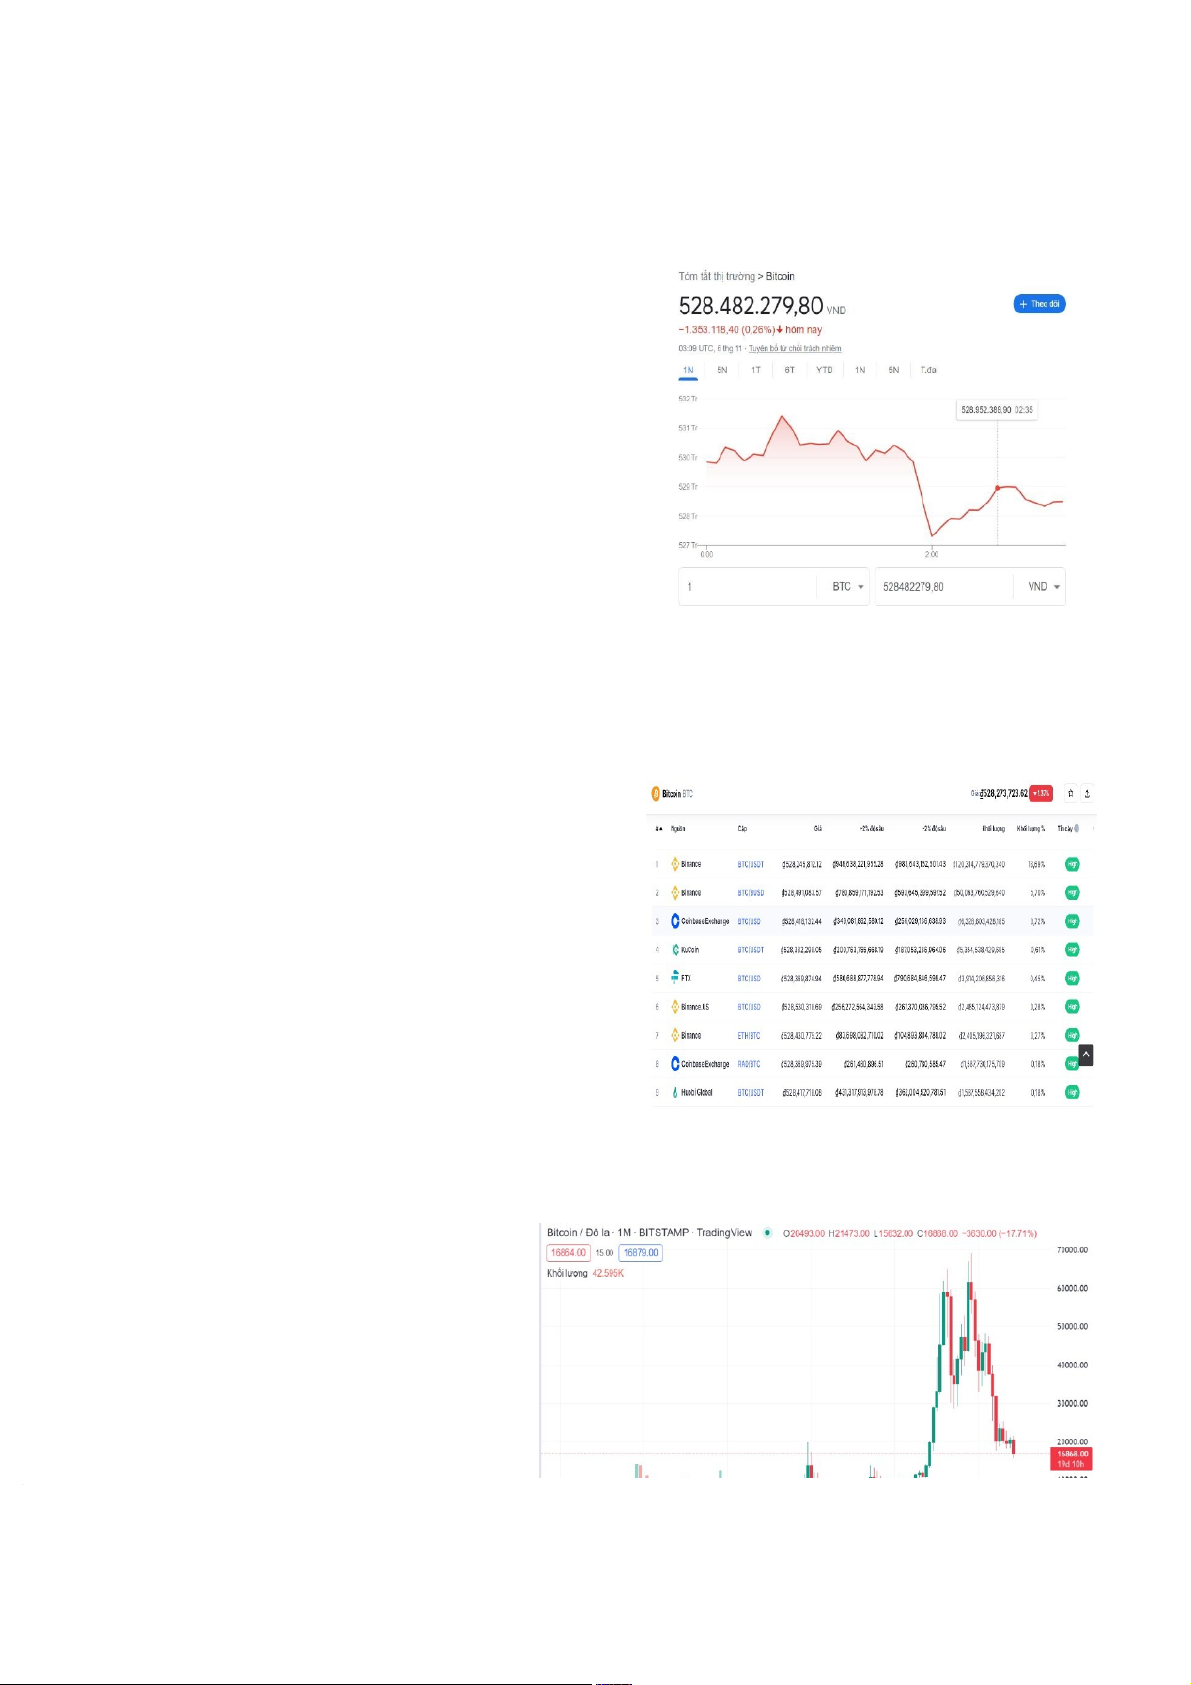Viewport: 1191px width, 1685px height.
Task: Click the BTC/BUSD pair link
Action: [x=750, y=893]
